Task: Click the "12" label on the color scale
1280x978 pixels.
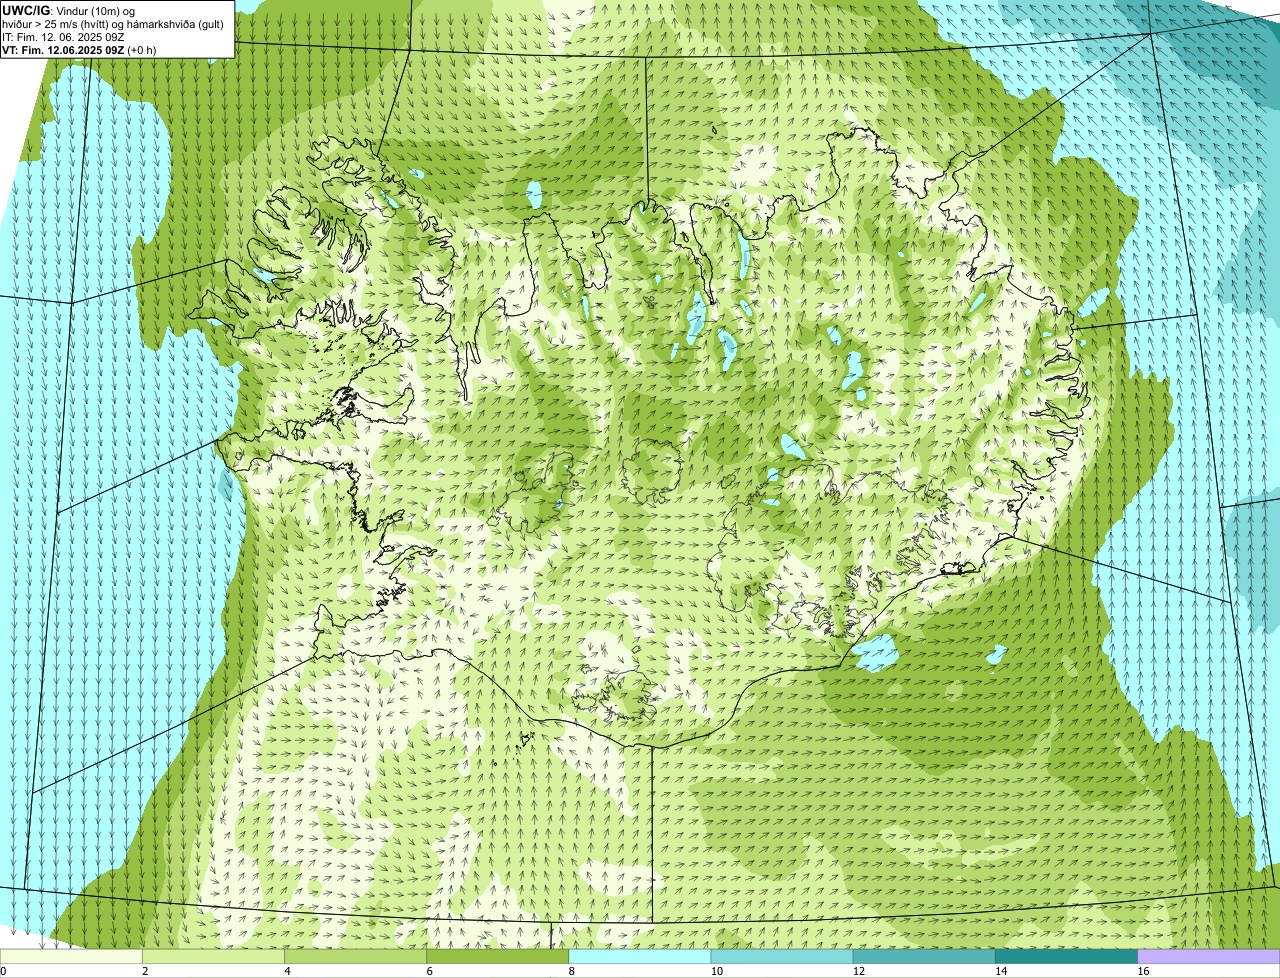Action: tap(859, 971)
